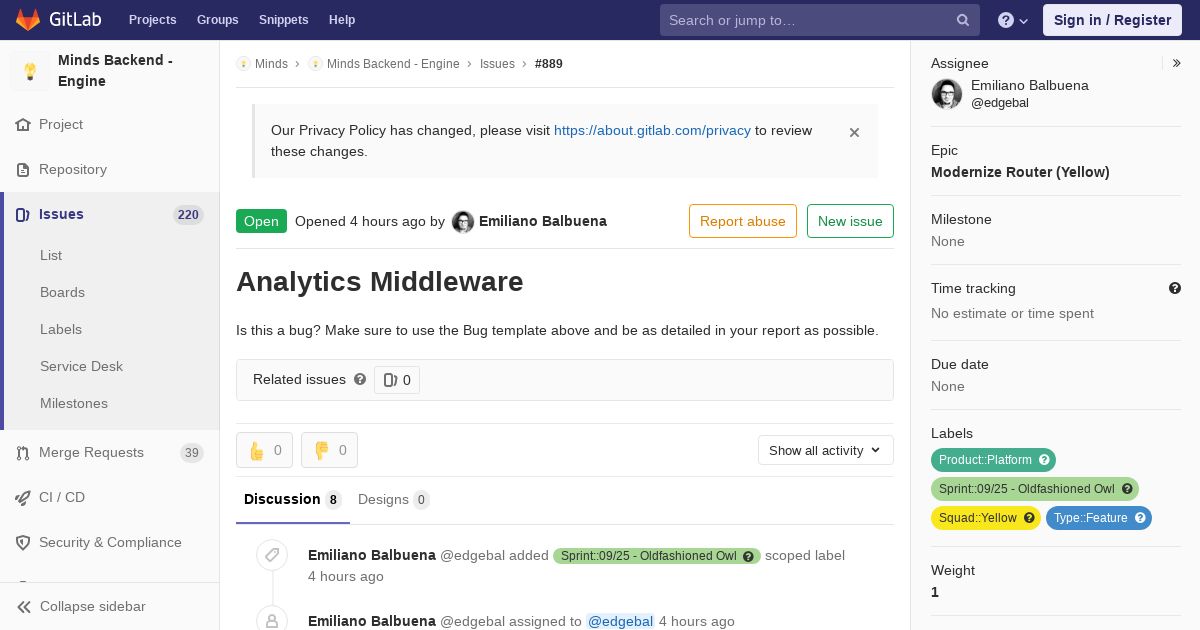This screenshot has height=630, width=1200.
Task: Click the search magnifier icon
Action: click(963, 20)
